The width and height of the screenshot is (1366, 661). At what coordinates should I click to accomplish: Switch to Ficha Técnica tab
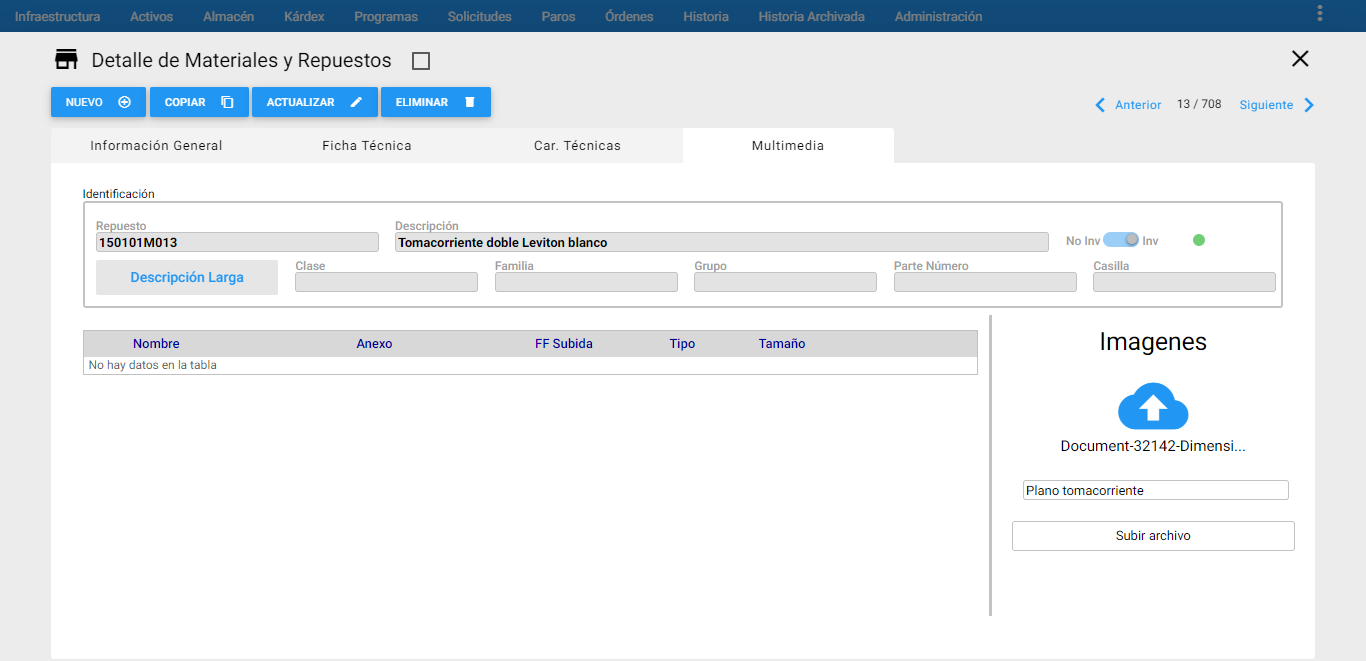tap(367, 146)
